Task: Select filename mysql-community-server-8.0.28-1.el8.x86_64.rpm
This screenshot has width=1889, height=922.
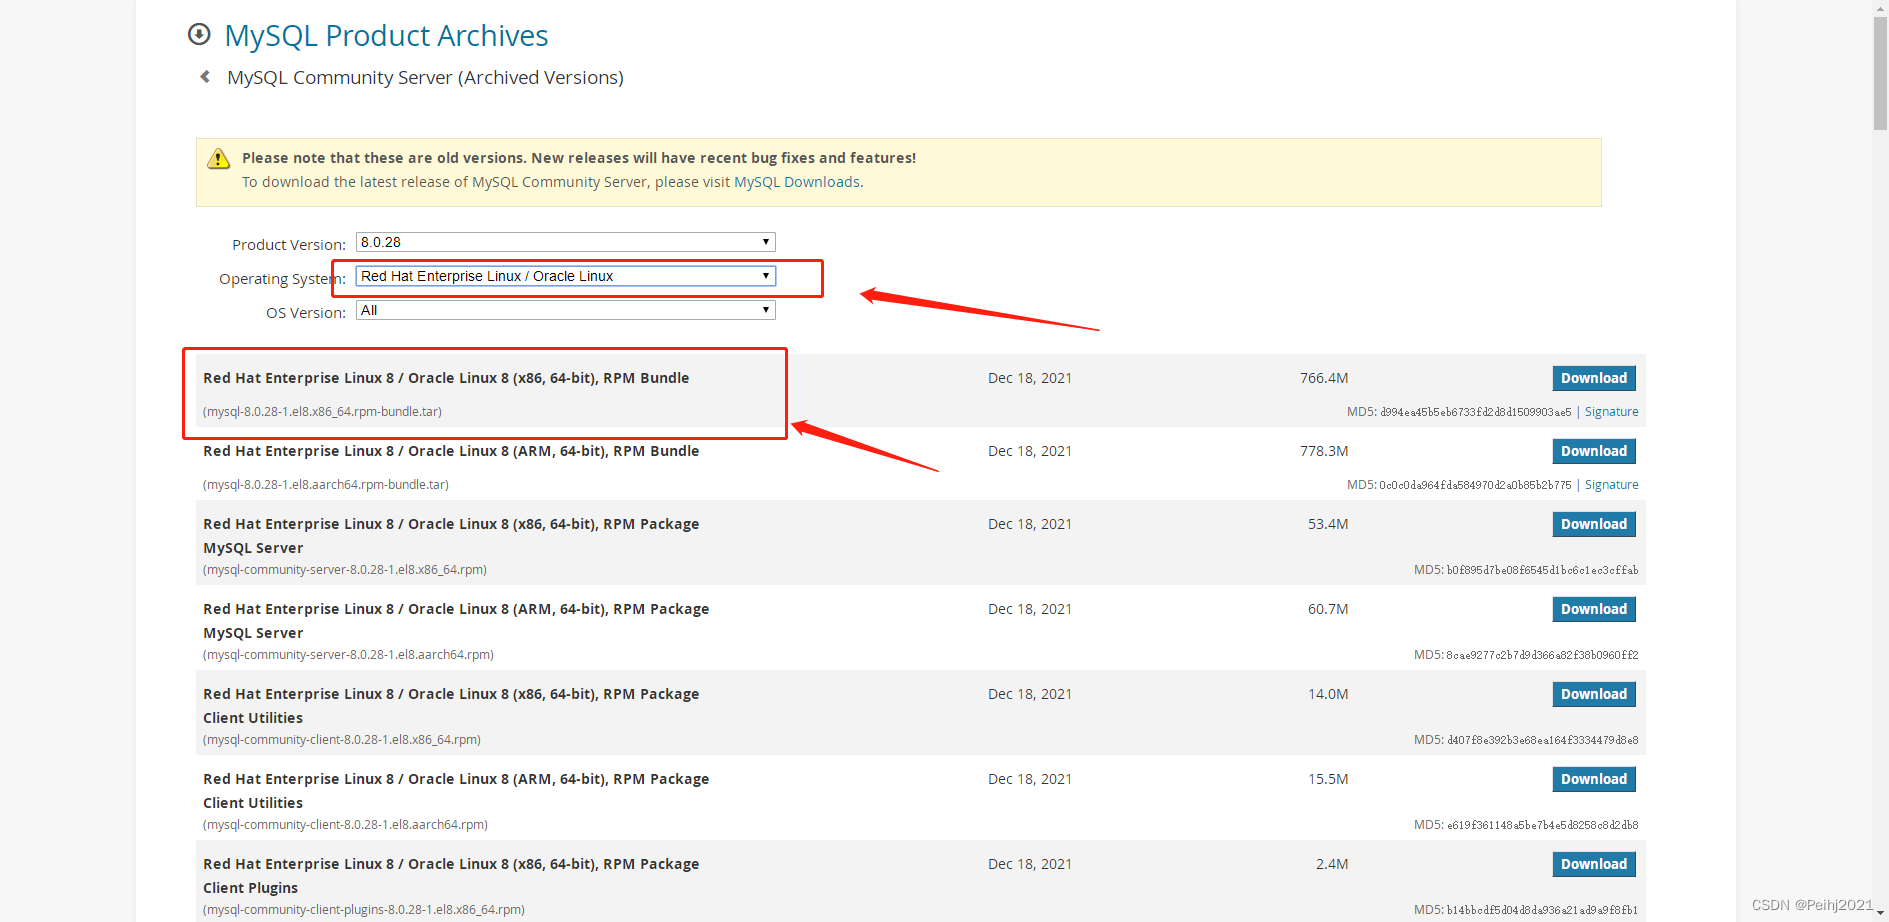Action: [x=345, y=570]
